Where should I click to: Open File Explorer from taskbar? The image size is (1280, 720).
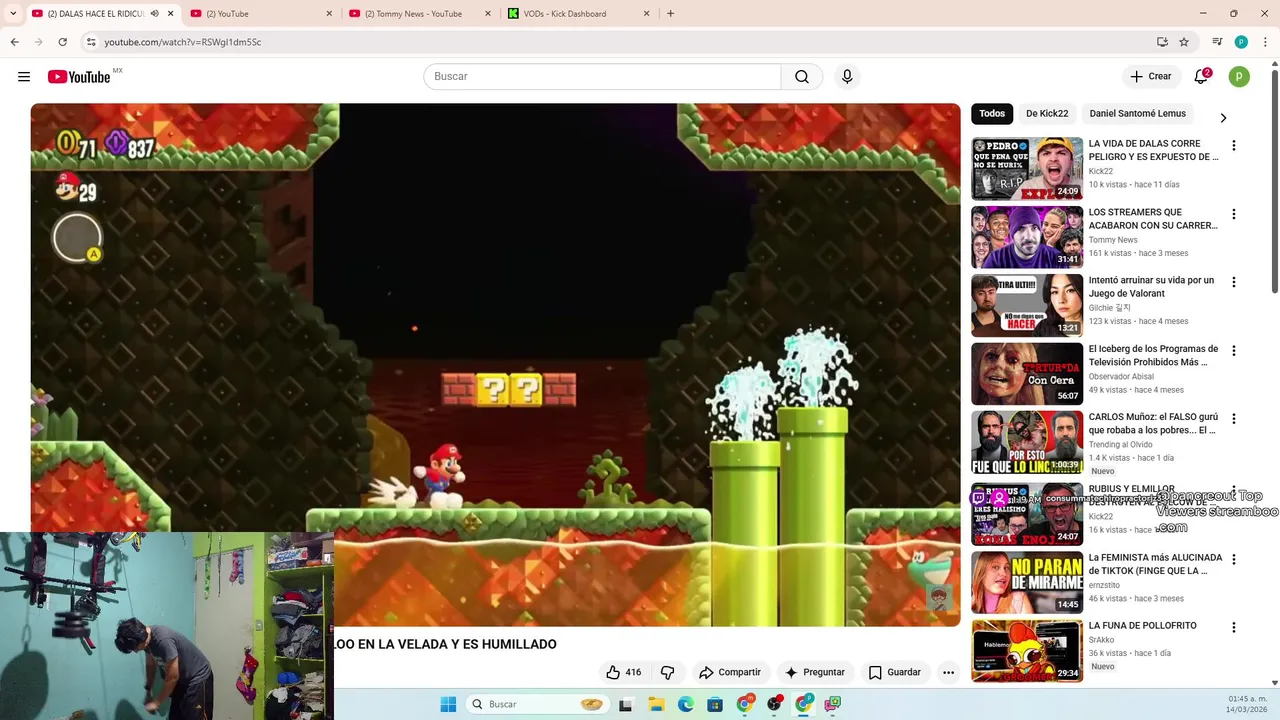coord(656,704)
